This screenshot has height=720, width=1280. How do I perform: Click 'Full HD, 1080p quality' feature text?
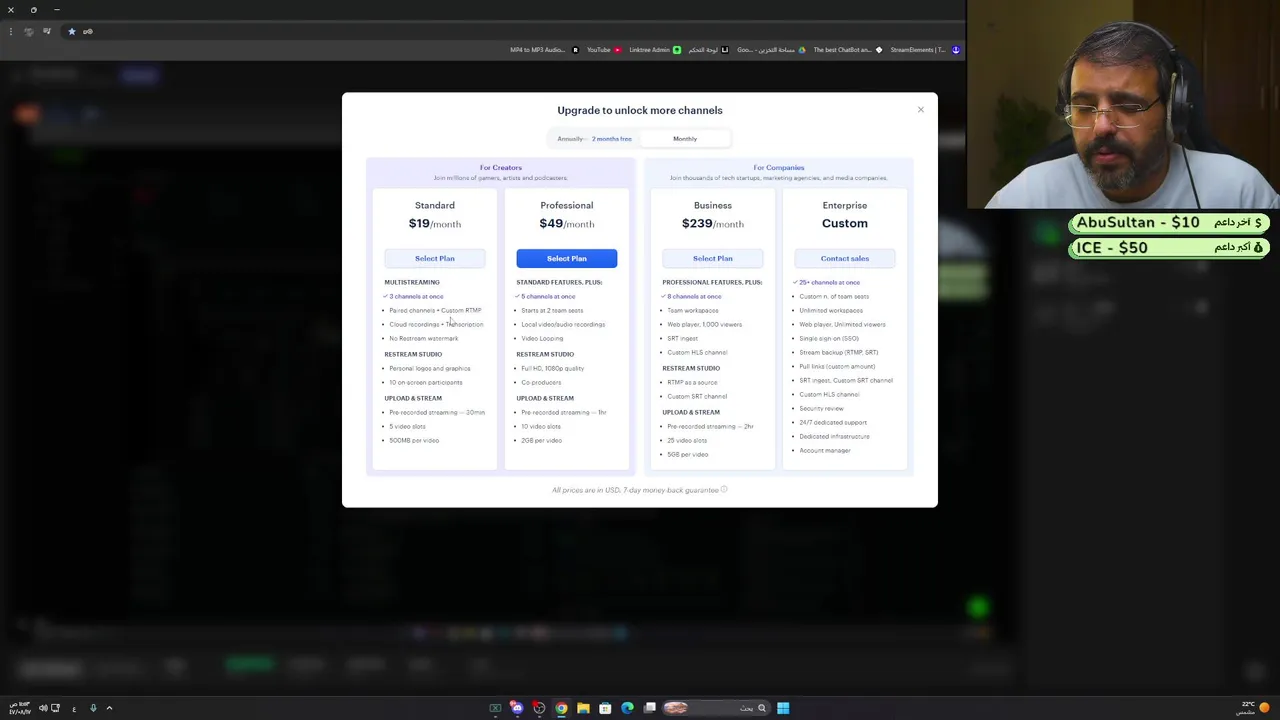pos(552,368)
